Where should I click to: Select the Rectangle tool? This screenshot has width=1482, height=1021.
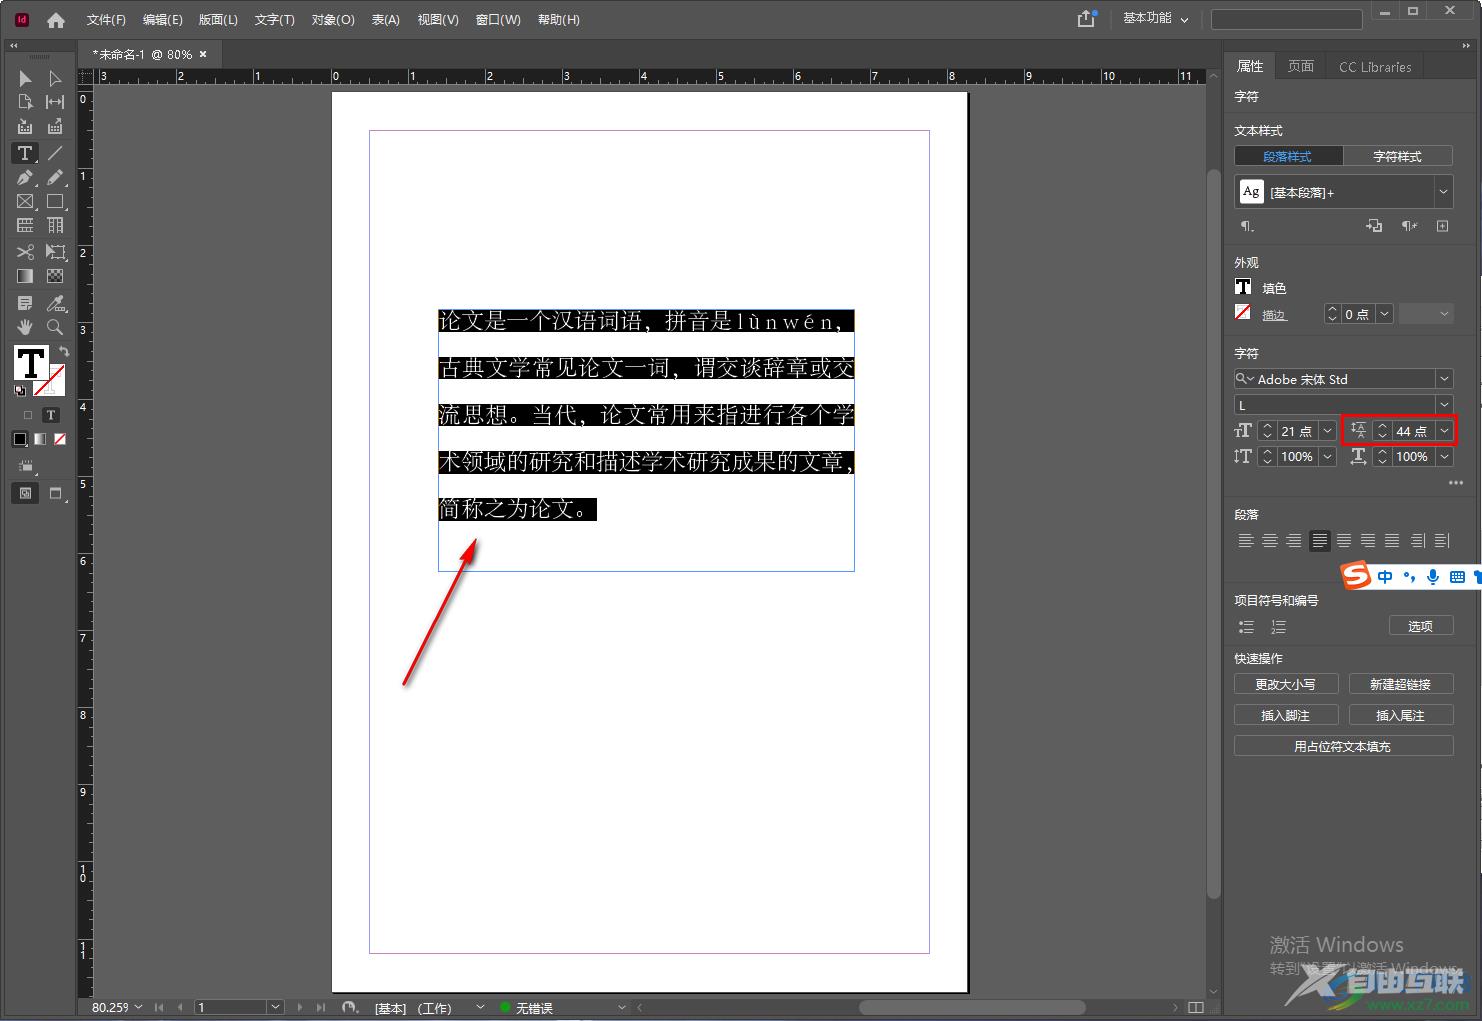55,202
